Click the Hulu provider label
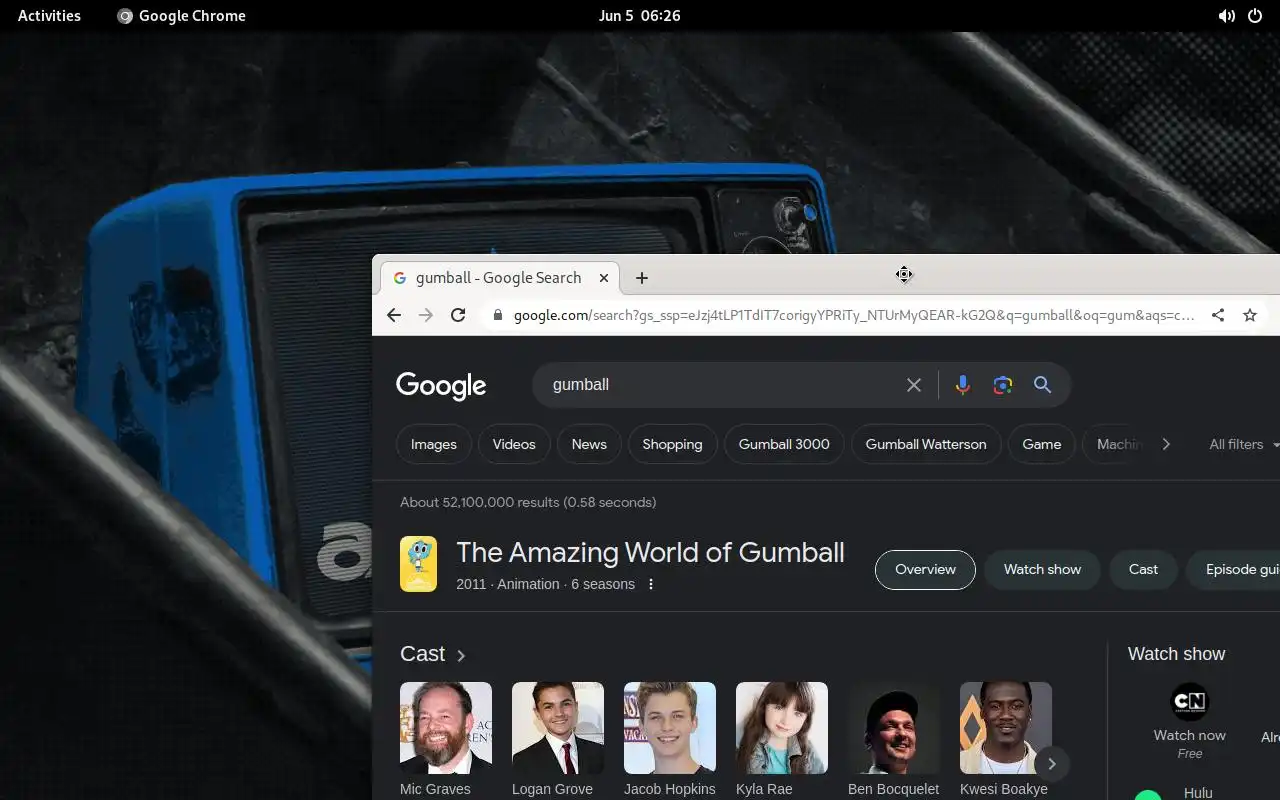The width and height of the screenshot is (1280, 800). pyautogui.click(x=1198, y=793)
